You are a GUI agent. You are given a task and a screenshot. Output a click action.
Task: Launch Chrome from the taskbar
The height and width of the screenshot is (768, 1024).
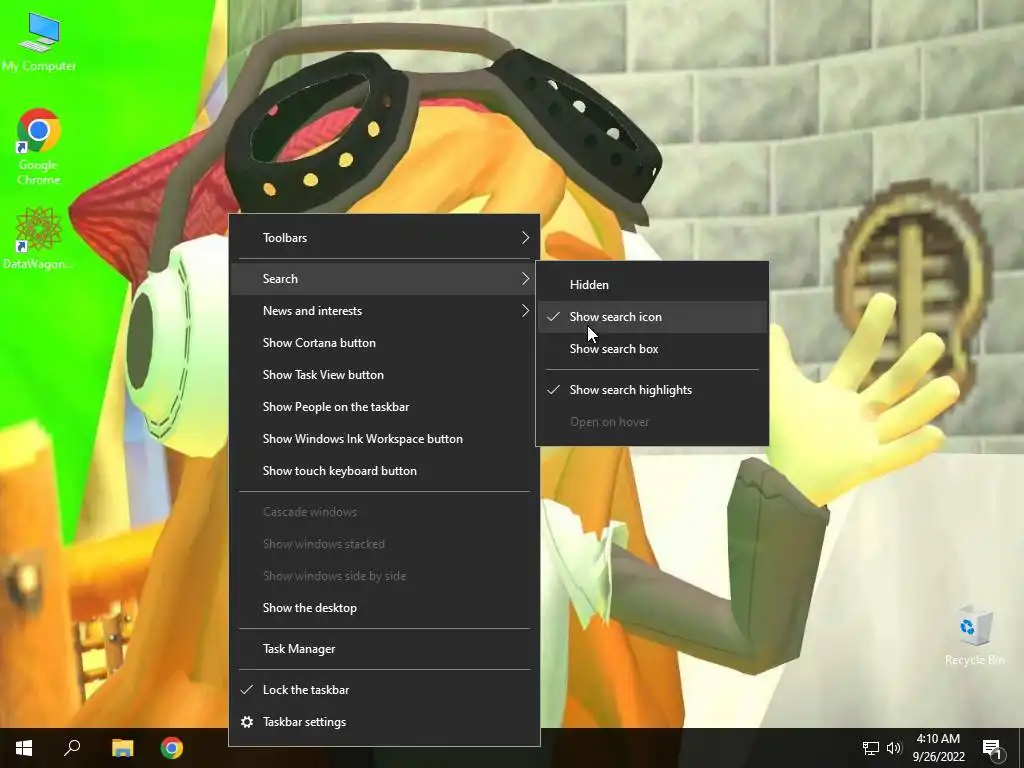pos(172,748)
